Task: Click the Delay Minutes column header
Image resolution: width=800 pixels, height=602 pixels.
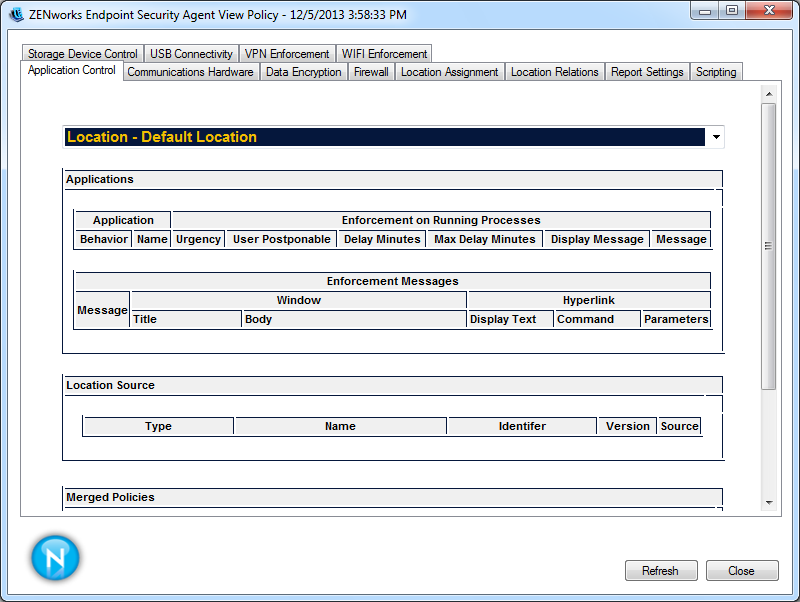Action: click(382, 239)
